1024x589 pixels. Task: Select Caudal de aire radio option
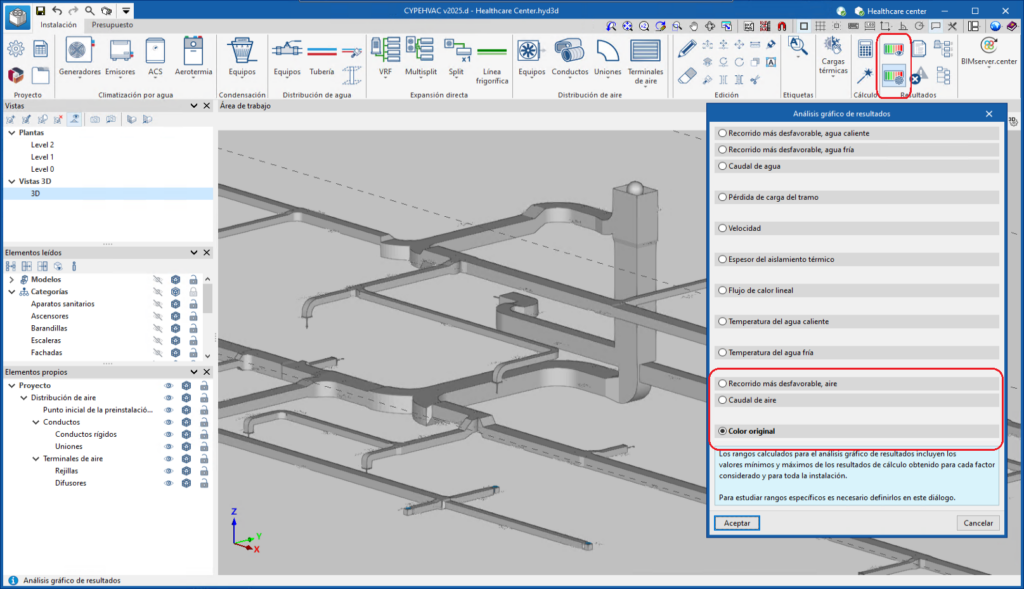[x=723, y=400]
